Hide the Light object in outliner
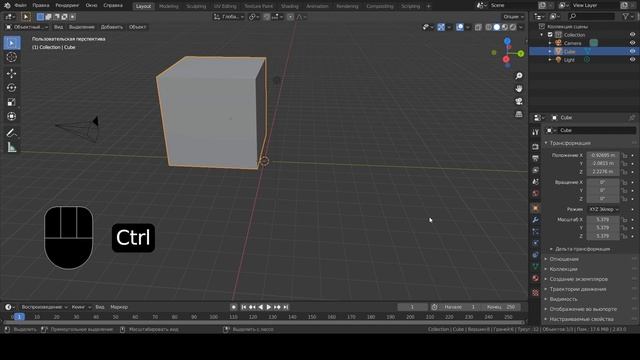Viewport: 640px width, 360px height. (632, 60)
